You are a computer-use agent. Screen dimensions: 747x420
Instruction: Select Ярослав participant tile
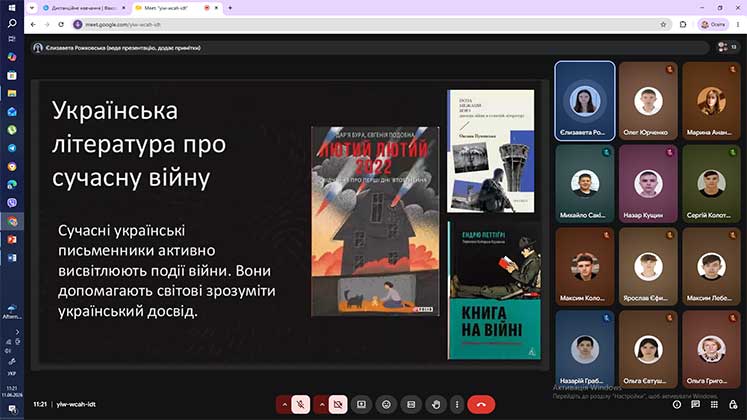[648, 266]
